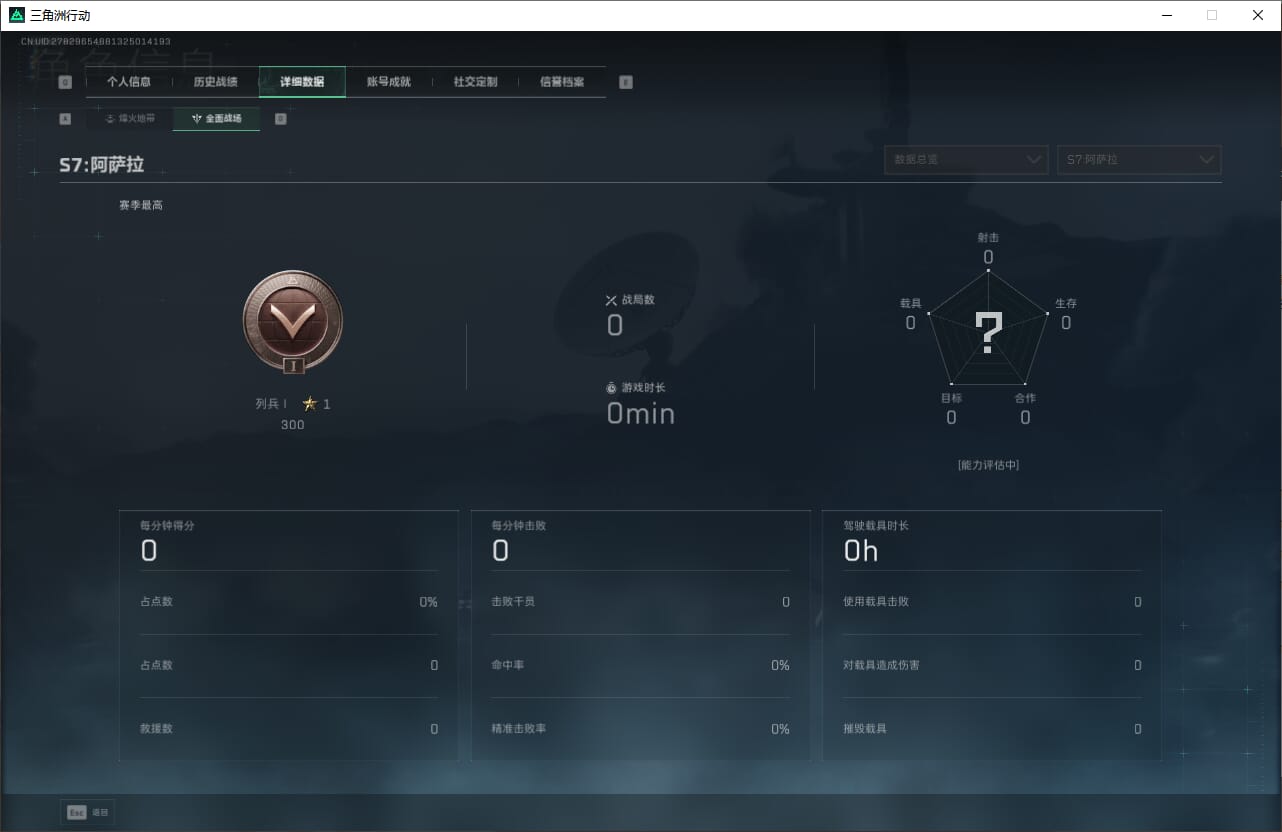Click the 赛季最高 label
This screenshot has width=1282, height=832.
141,205
